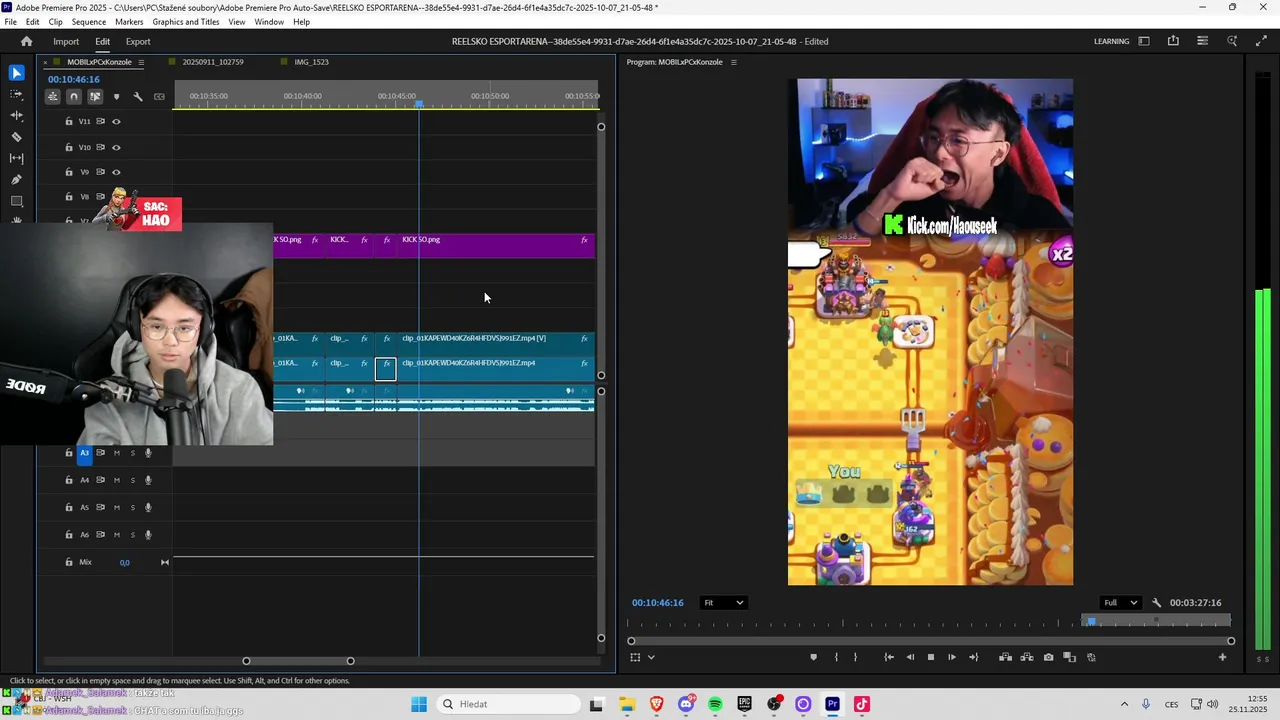Click the Windows taskbar search field
Screen dimensions: 1280x720
(x=509, y=704)
